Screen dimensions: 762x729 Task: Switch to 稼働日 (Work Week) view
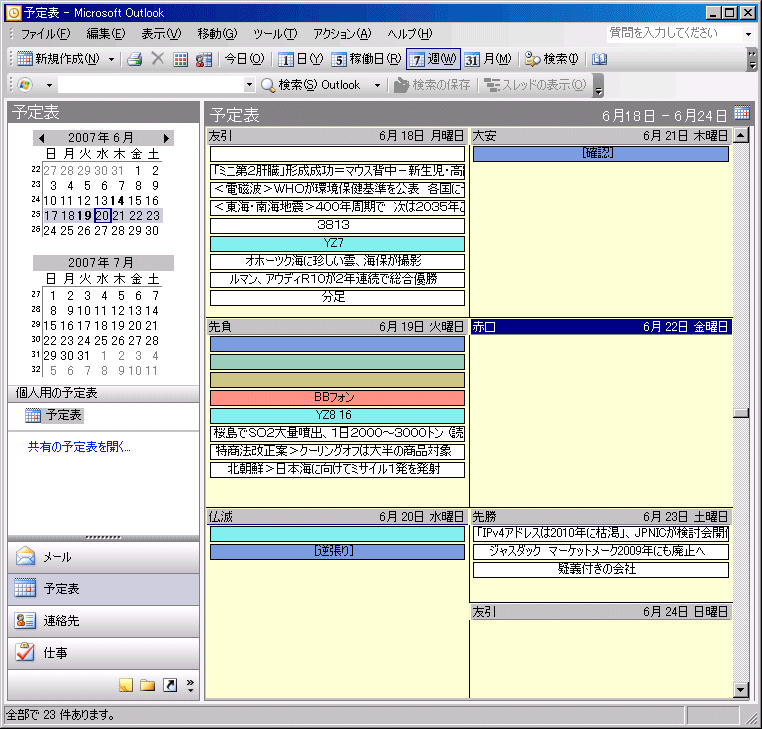pos(366,59)
